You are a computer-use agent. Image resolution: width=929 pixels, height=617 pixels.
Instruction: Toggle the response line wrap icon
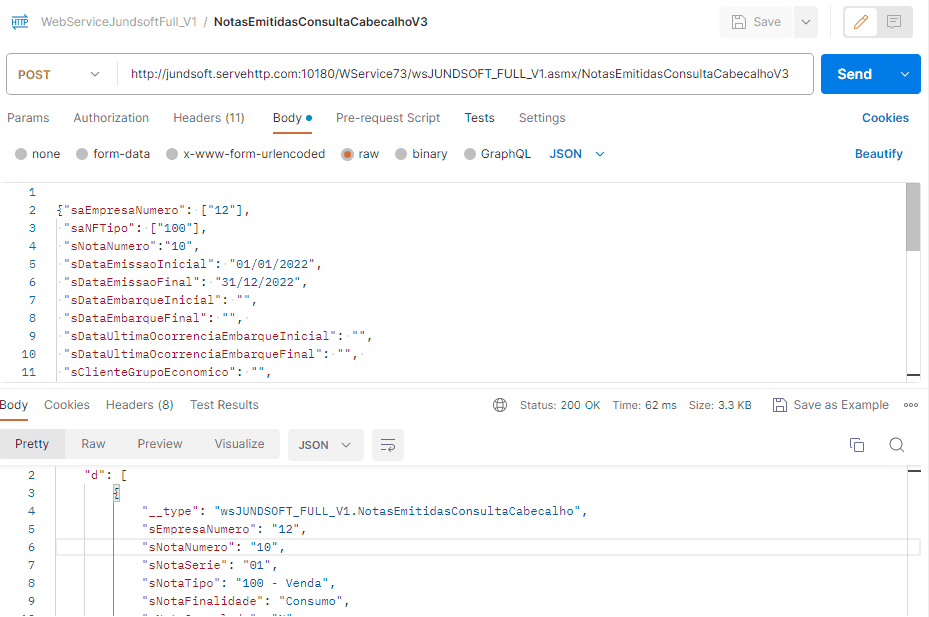point(386,445)
